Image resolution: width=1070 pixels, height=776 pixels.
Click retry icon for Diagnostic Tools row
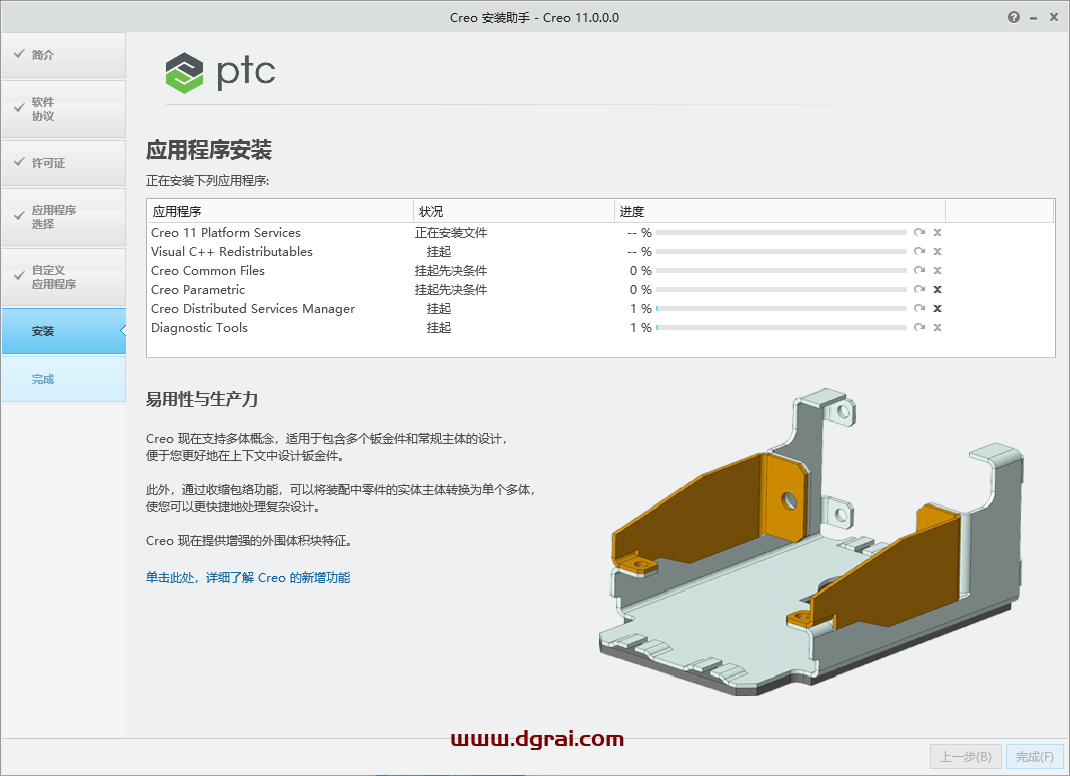(919, 328)
